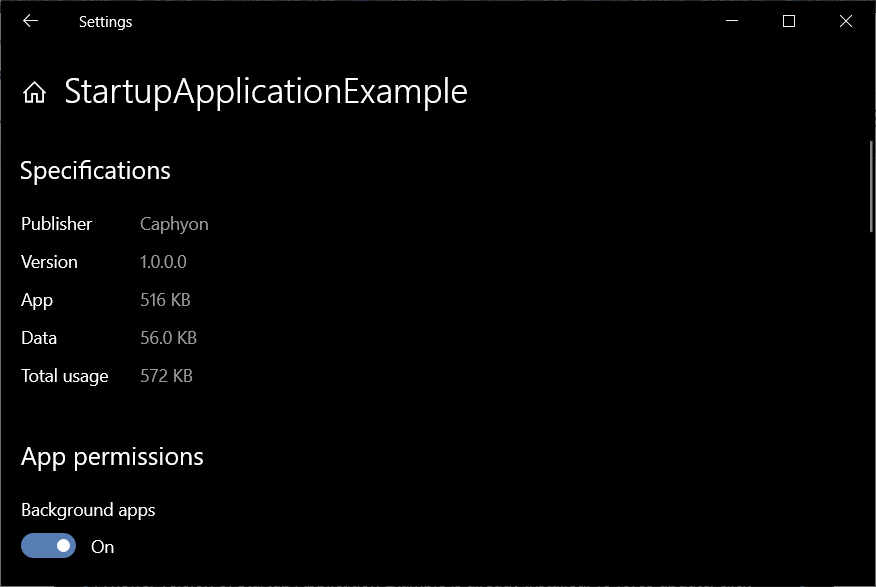
Task: Click the Total usage field label
Action: click(65, 376)
